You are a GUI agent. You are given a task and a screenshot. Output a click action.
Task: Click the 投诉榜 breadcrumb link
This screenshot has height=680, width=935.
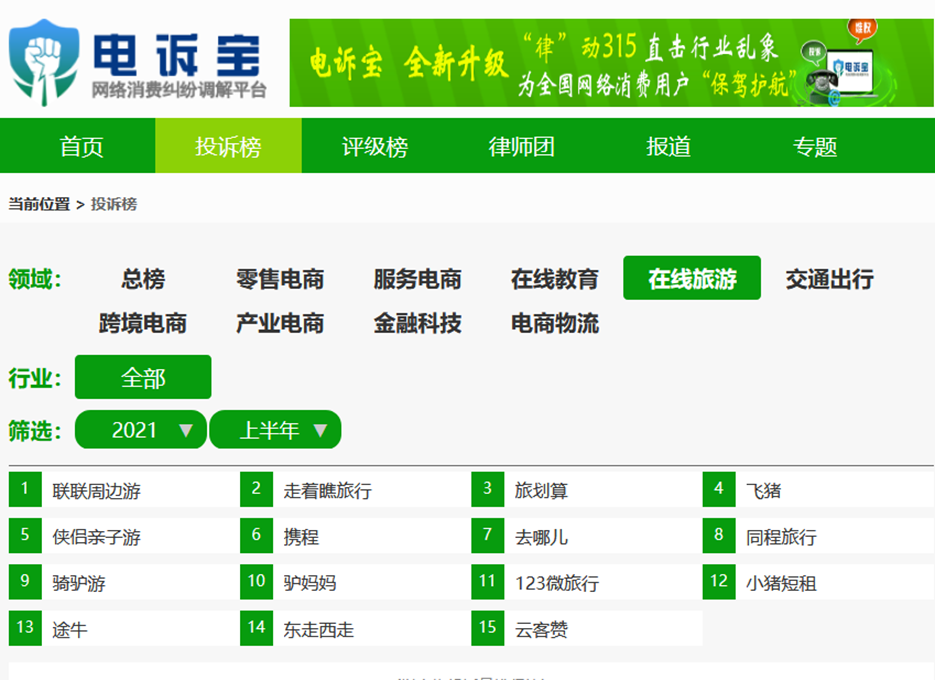click(114, 204)
